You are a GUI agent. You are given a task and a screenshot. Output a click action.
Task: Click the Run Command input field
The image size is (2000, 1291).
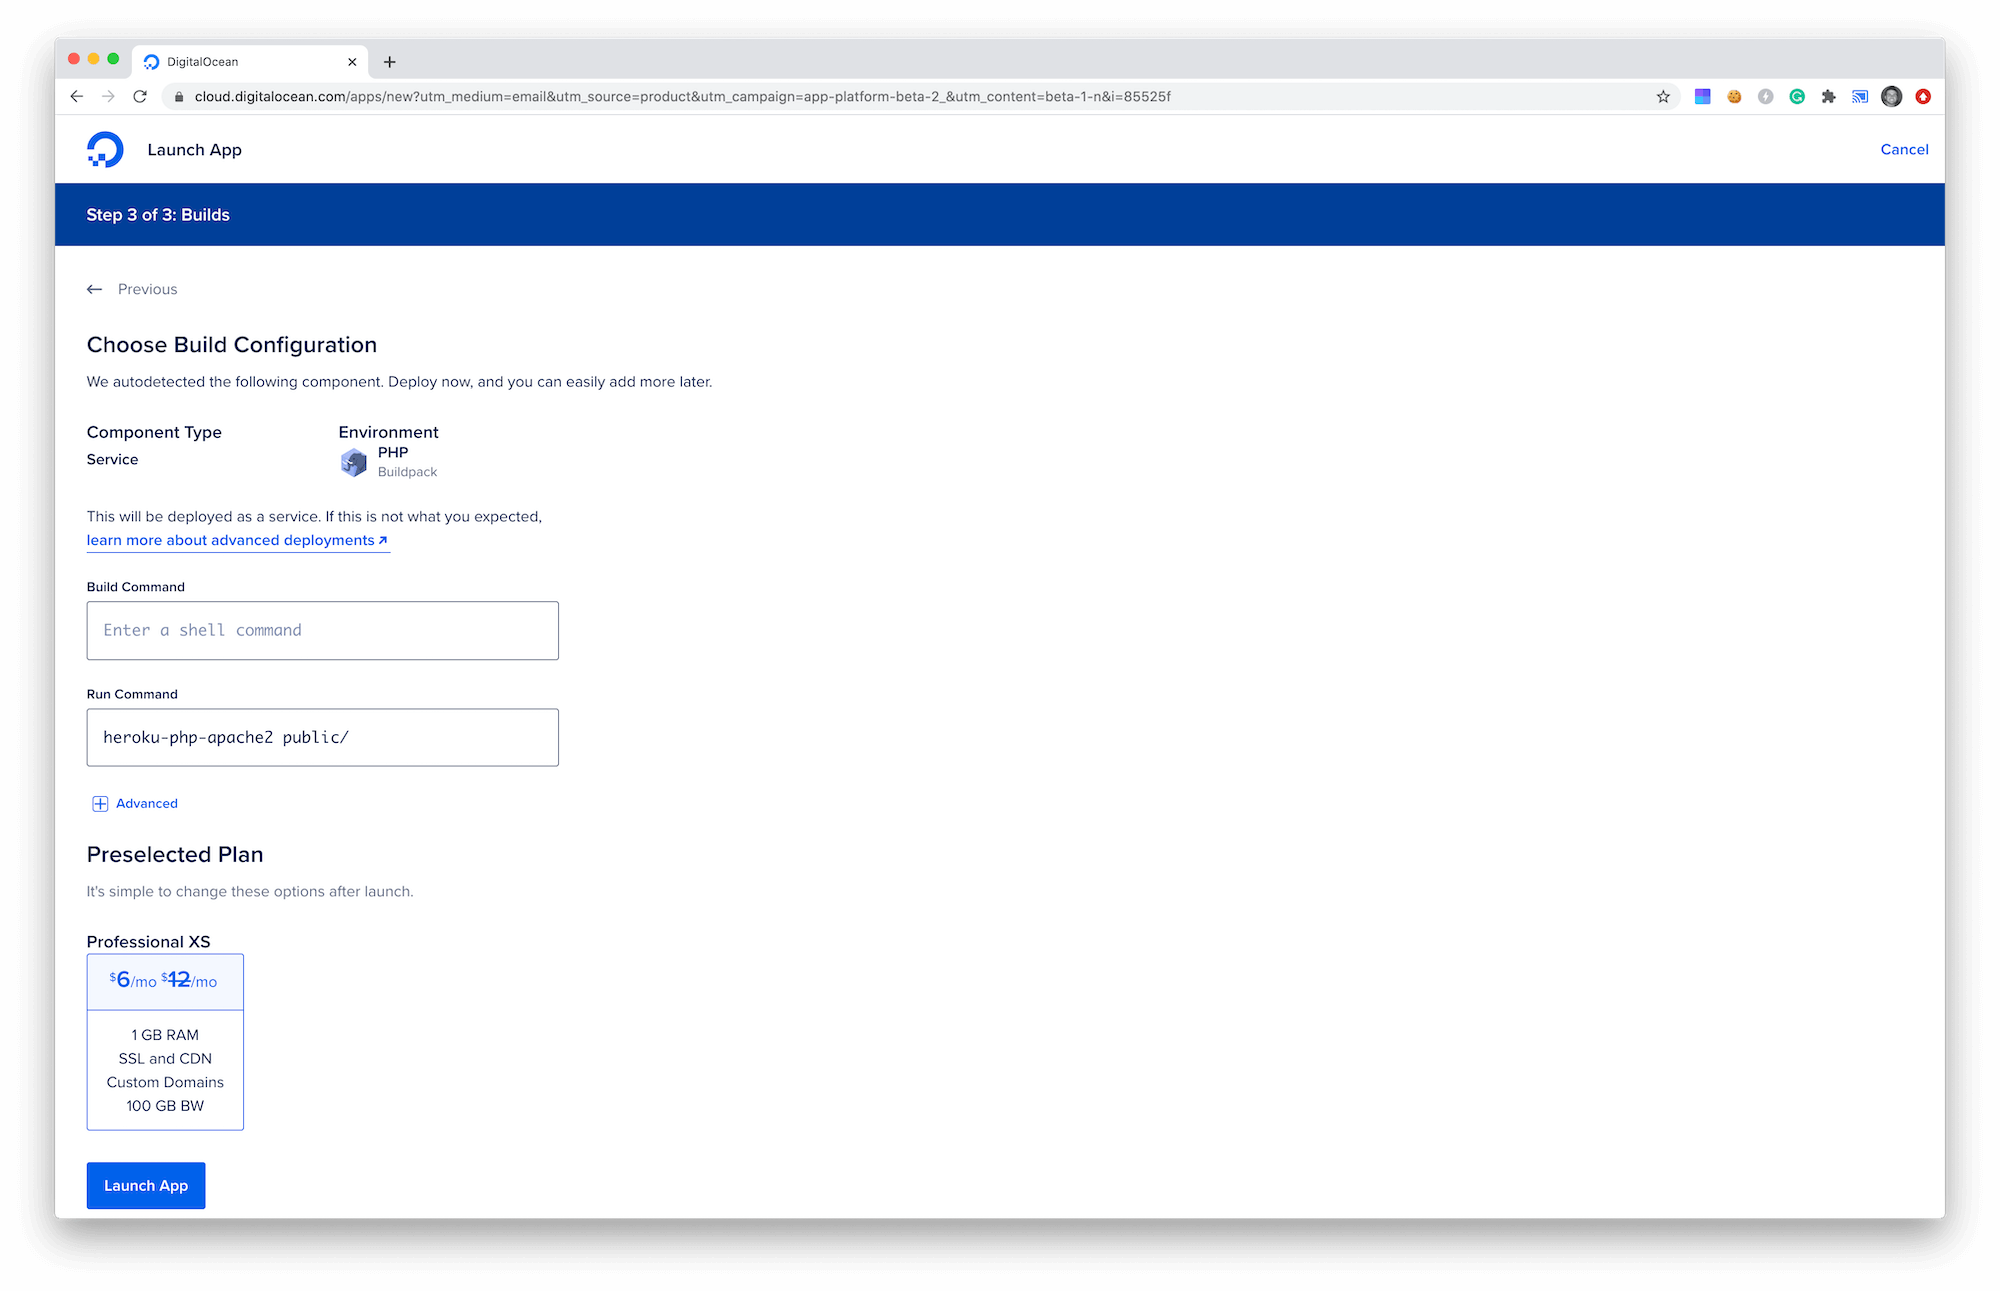tap(322, 736)
